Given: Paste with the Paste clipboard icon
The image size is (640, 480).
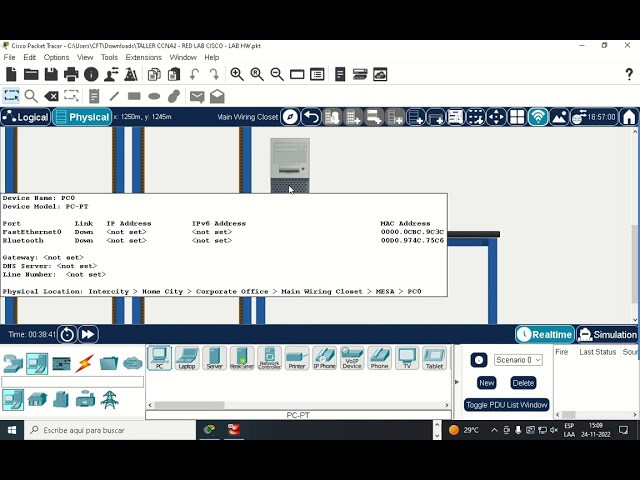Looking at the screenshot, I should coord(174,74).
